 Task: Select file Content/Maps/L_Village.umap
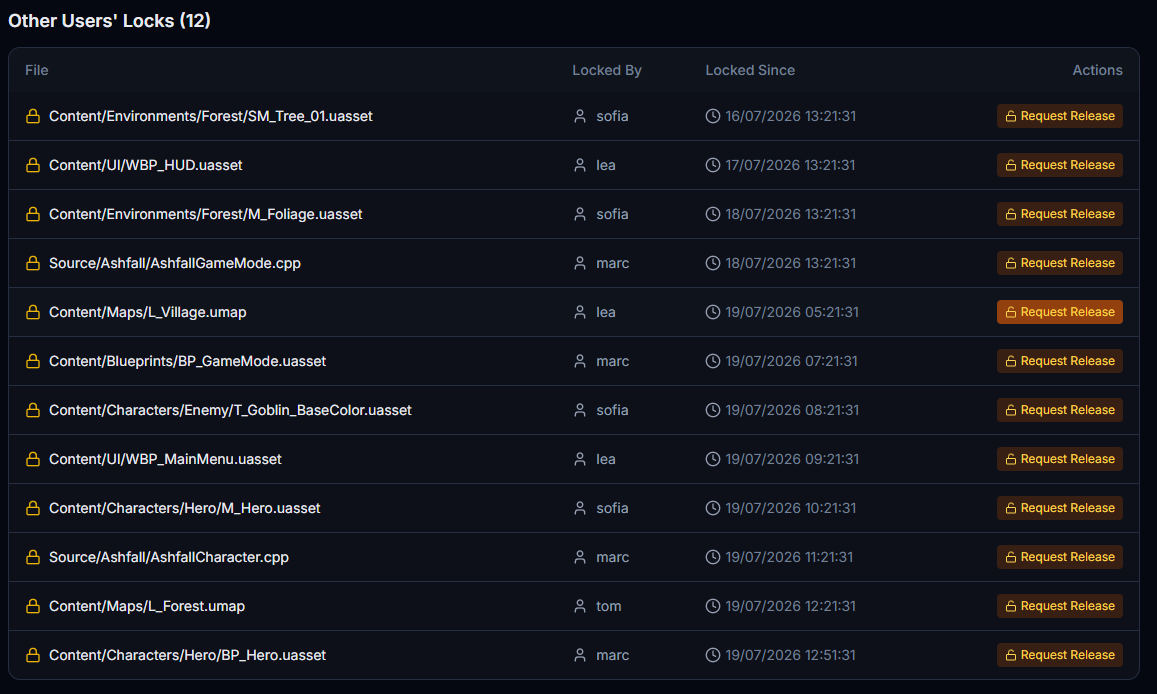[148, 312]
